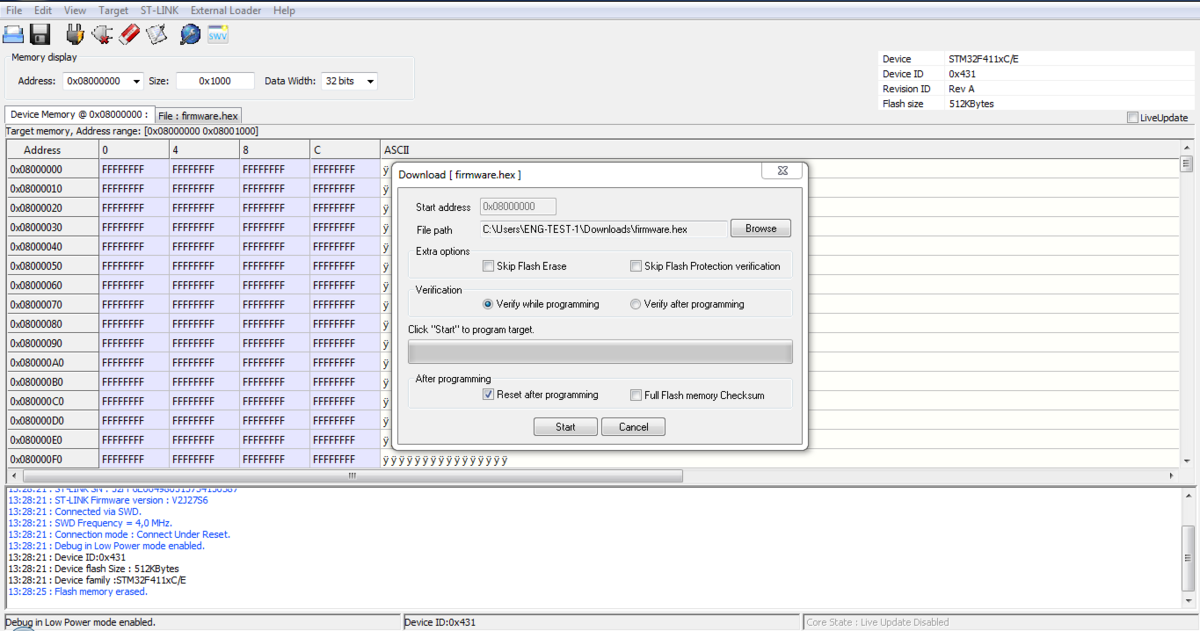
Task: Click the Save file floppy icon
Action: tap(40, 35)
